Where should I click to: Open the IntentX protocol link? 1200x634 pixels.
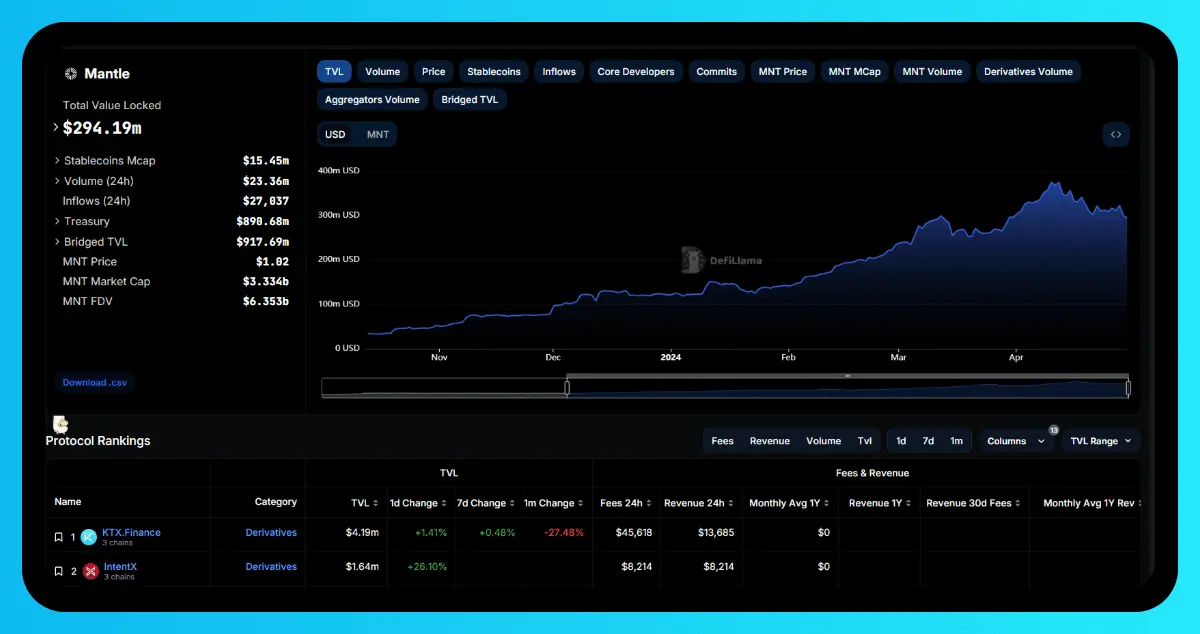[x=121, y=567]
